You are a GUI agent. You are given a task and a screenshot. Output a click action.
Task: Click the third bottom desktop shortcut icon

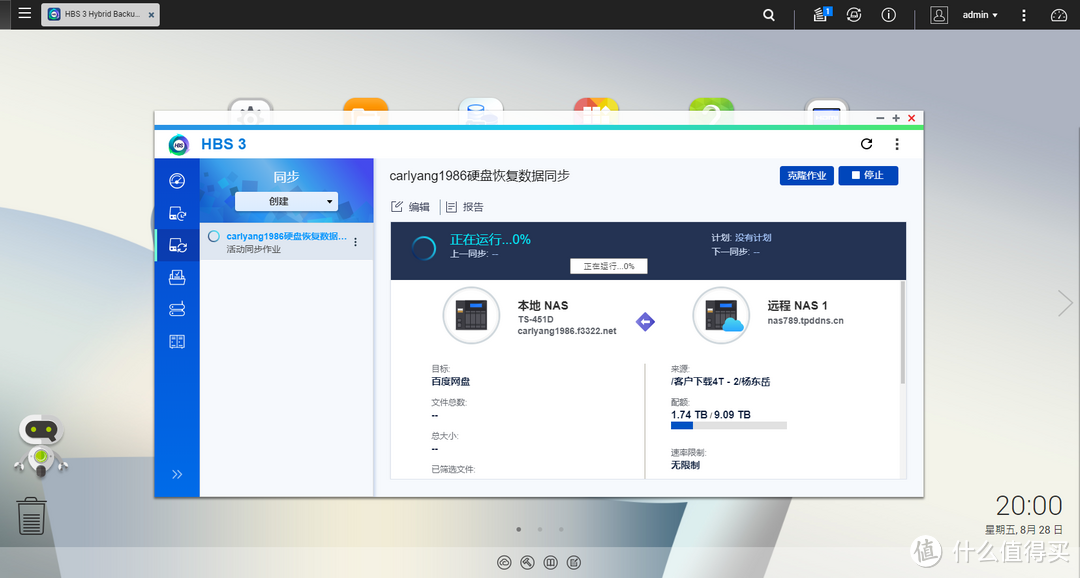(x=550, y=563)
